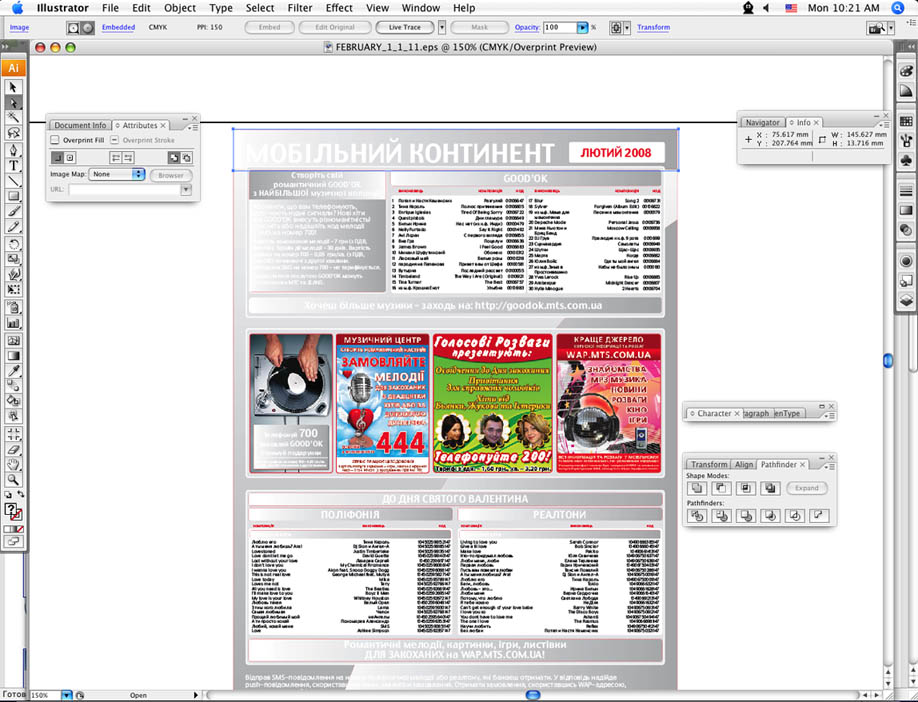918x702 pixels.
Task: Open the Effect menu
Action: click(339, 8)
